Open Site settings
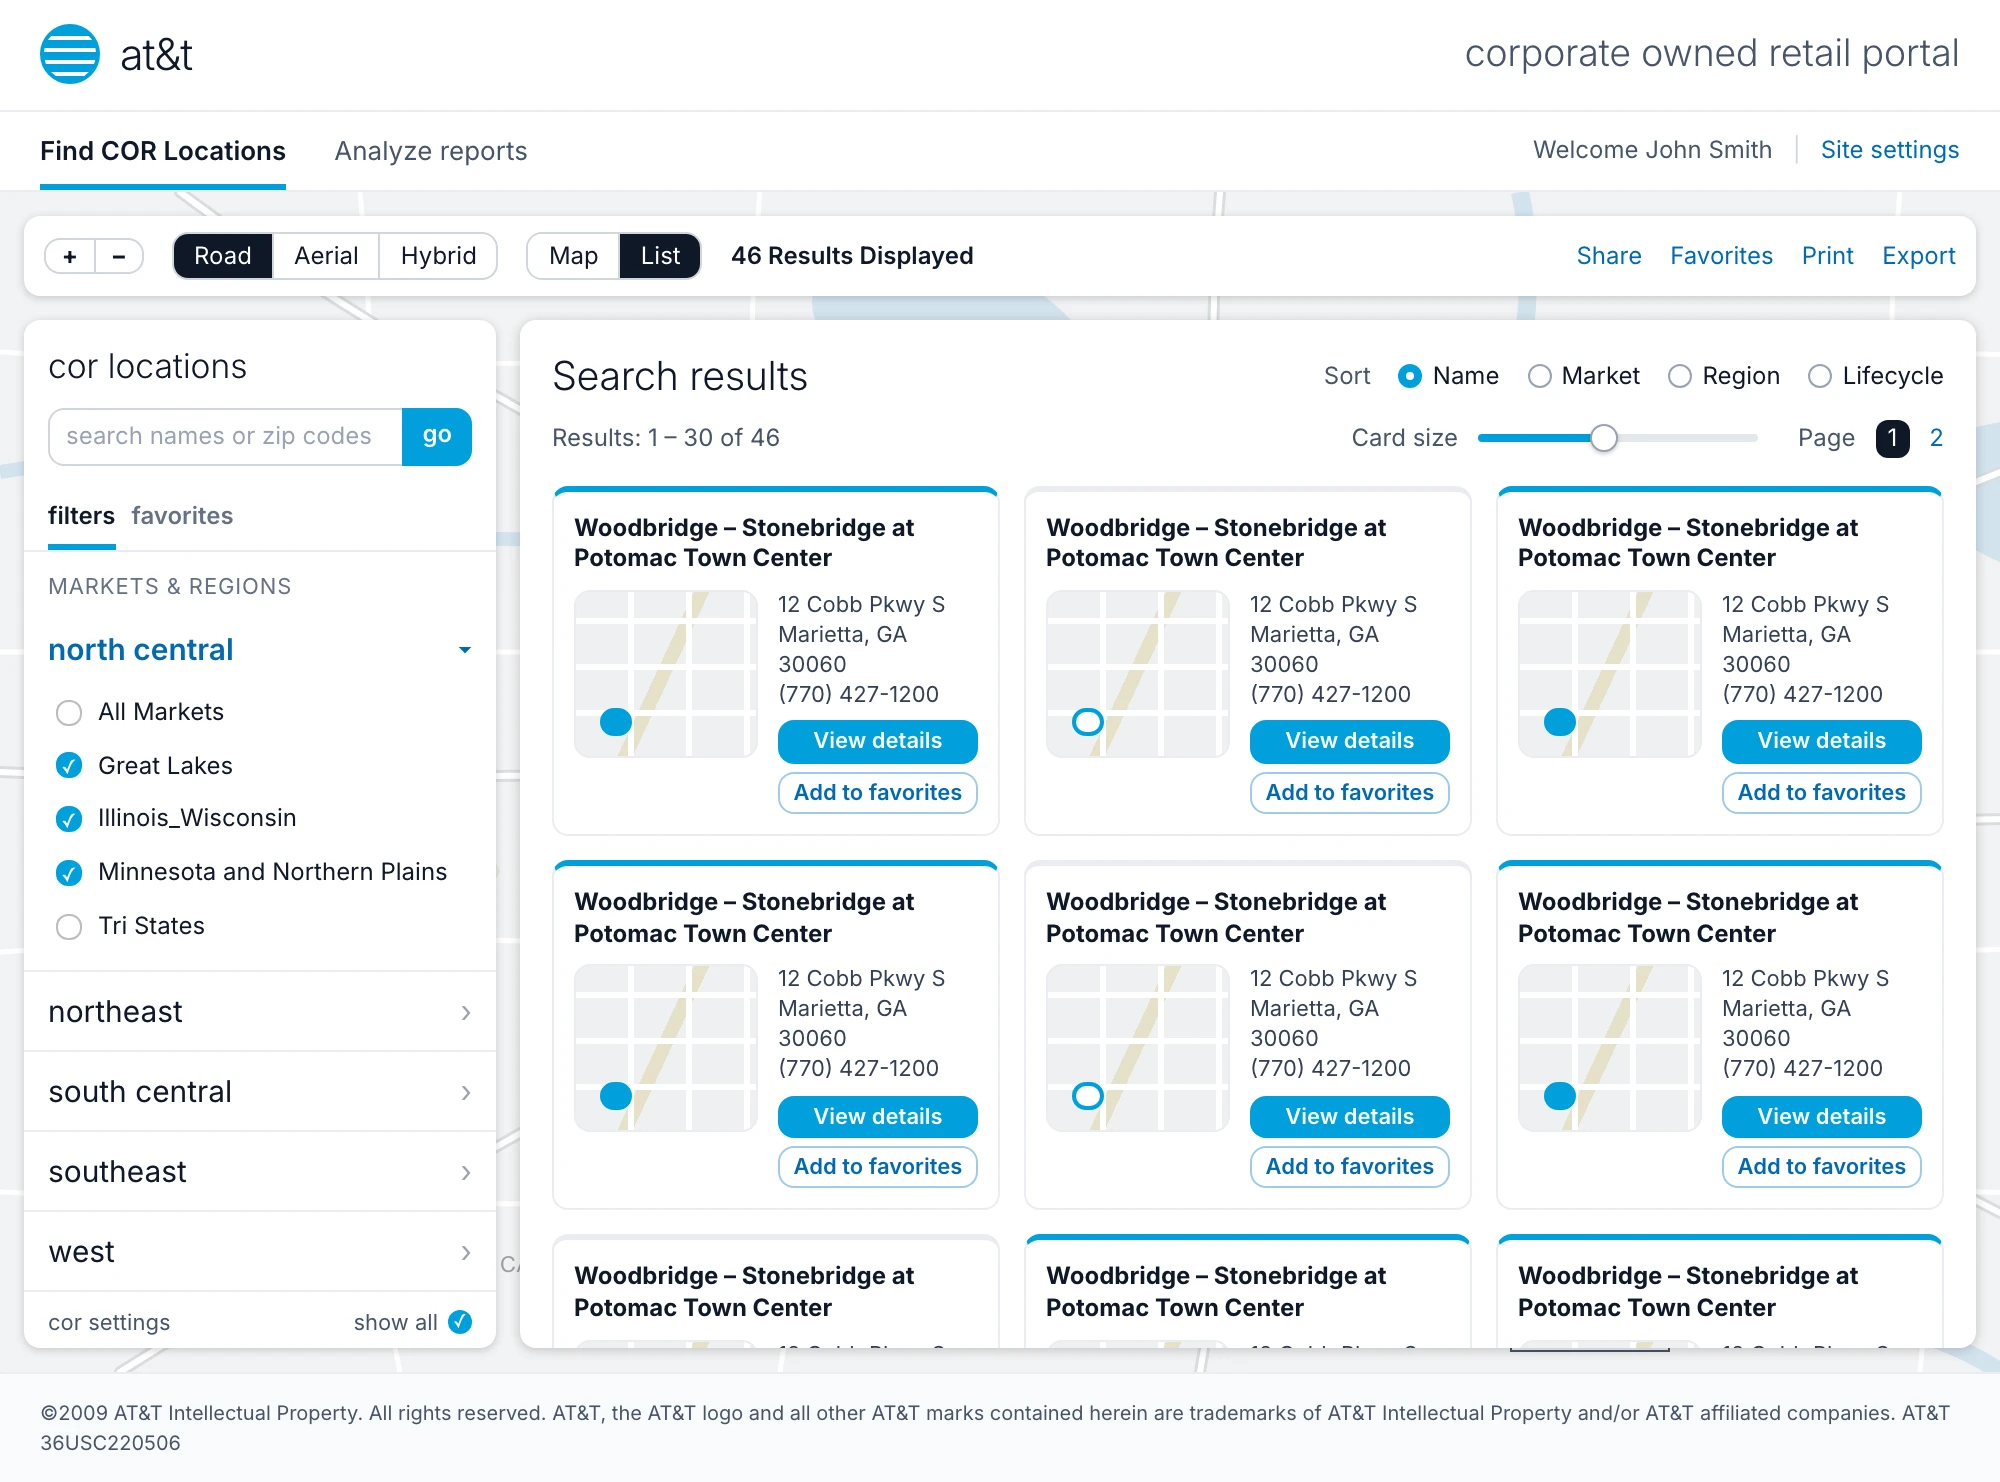The image size is (2000, 1482). coord(1890,150)
